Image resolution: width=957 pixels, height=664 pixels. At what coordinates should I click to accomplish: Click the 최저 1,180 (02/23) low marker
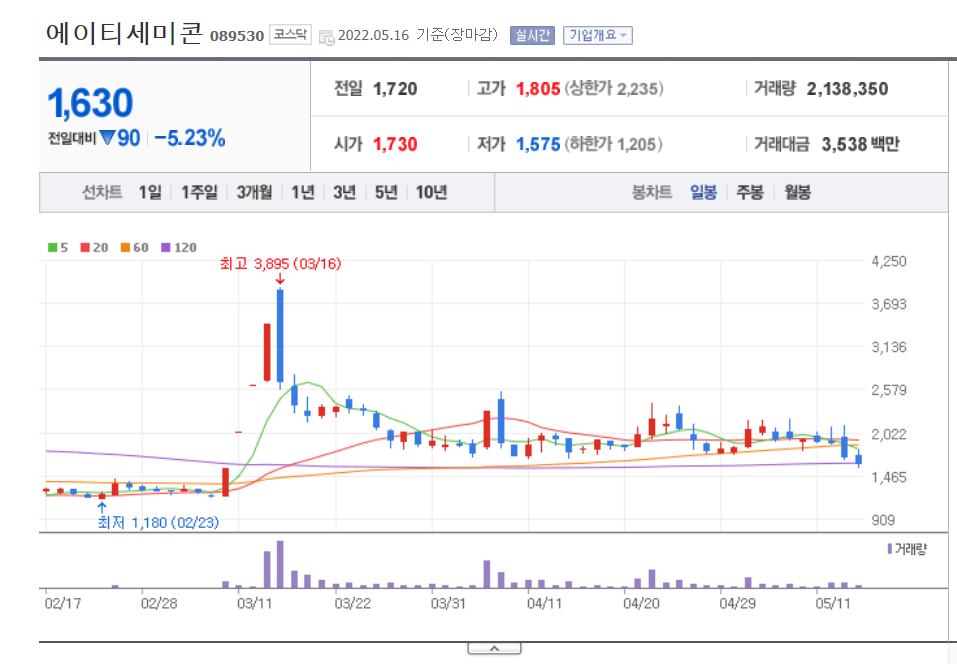pos(158,522)
